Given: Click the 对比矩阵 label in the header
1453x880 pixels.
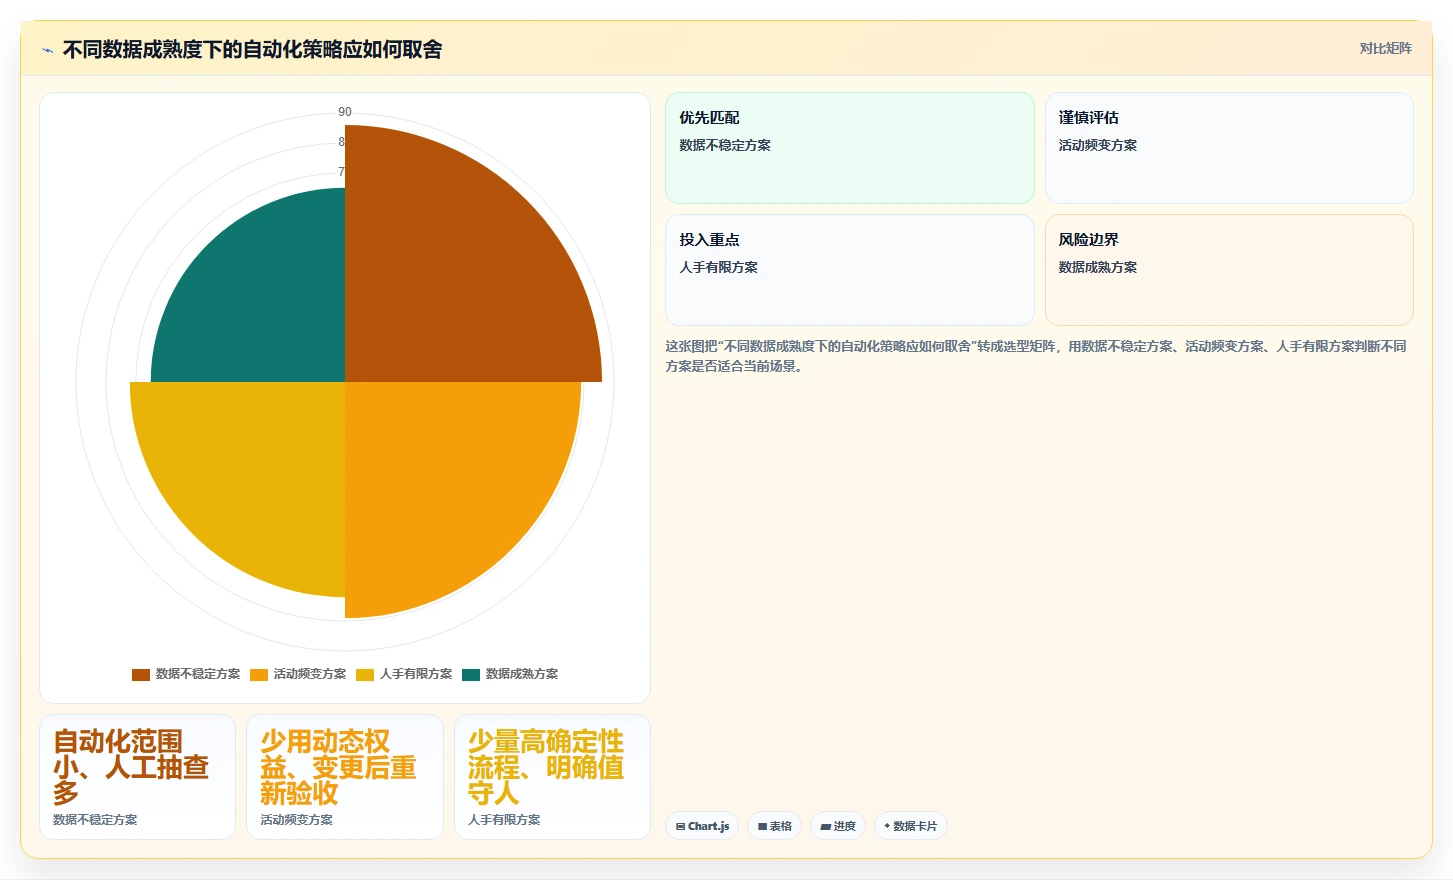Looking at the screenshot, I should (1385, 48).
